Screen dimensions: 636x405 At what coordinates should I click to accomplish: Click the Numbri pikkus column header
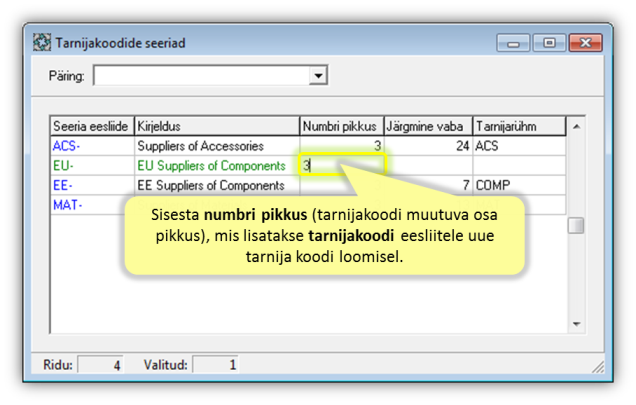click(x=342, y=127)
